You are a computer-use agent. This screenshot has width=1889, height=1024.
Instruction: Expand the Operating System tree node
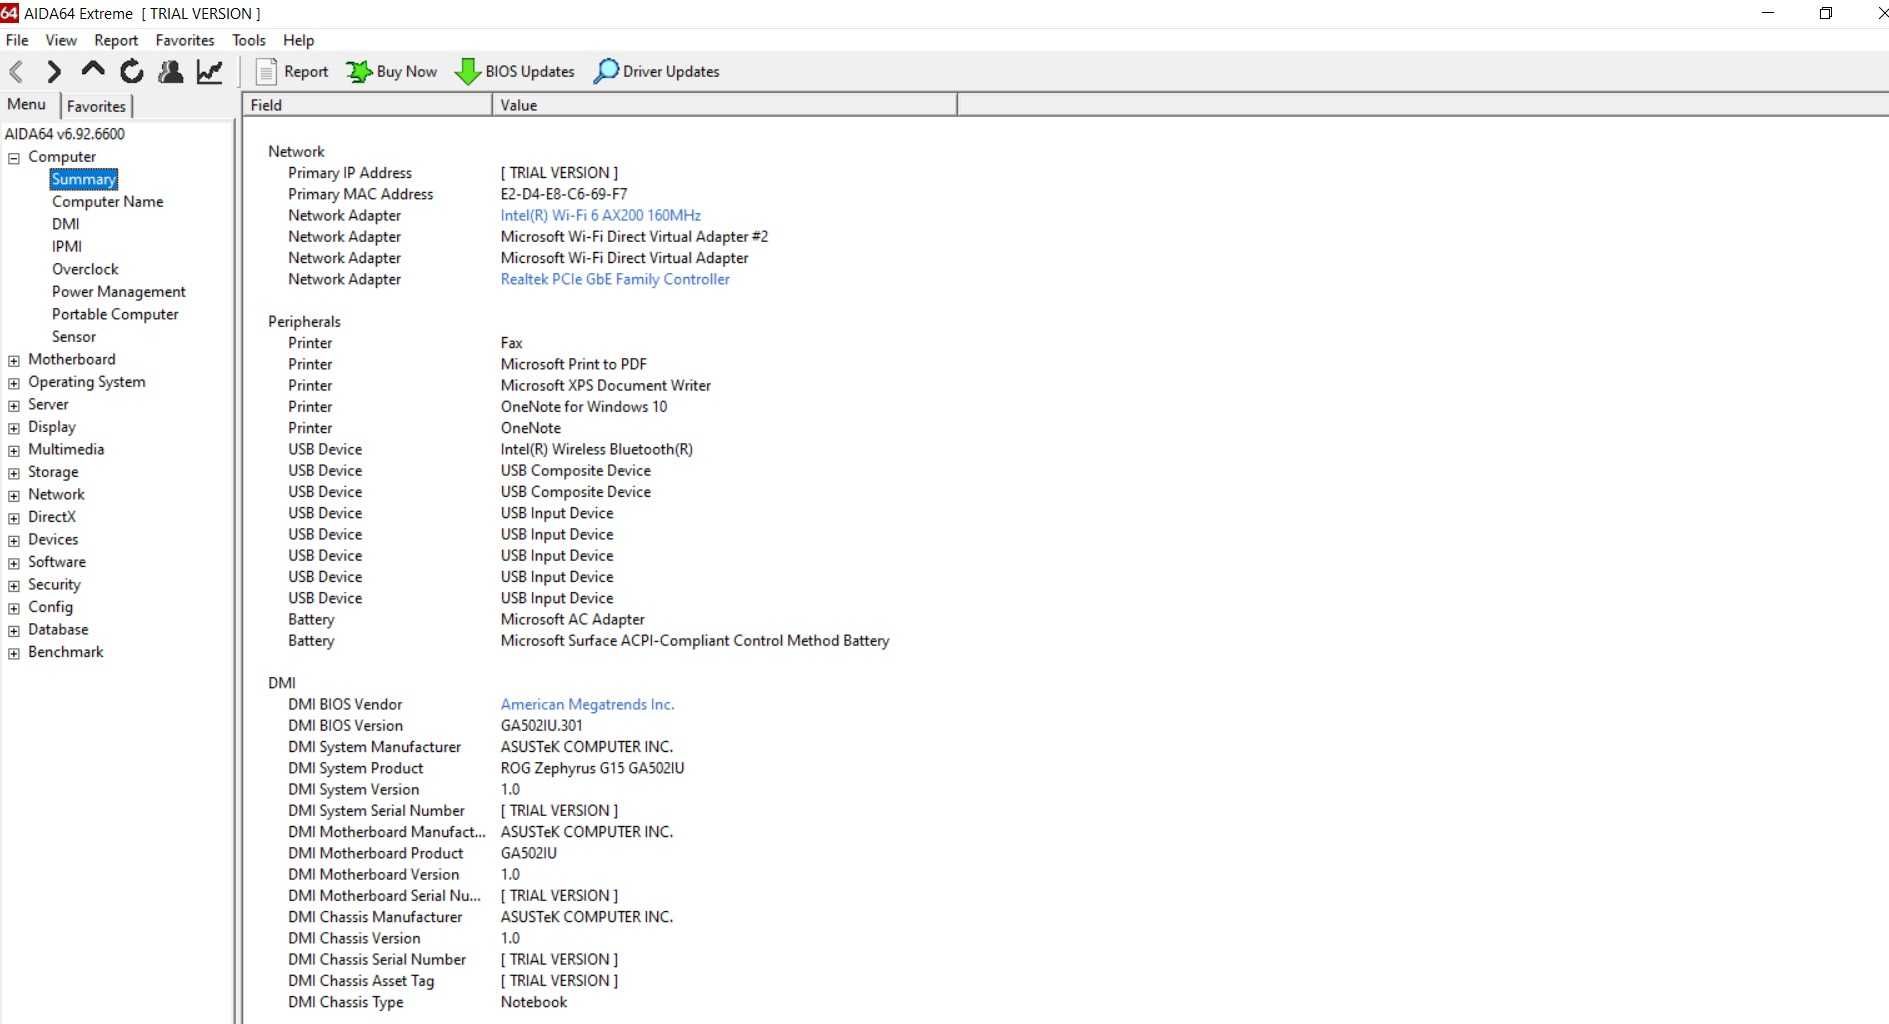click(14, 383)
